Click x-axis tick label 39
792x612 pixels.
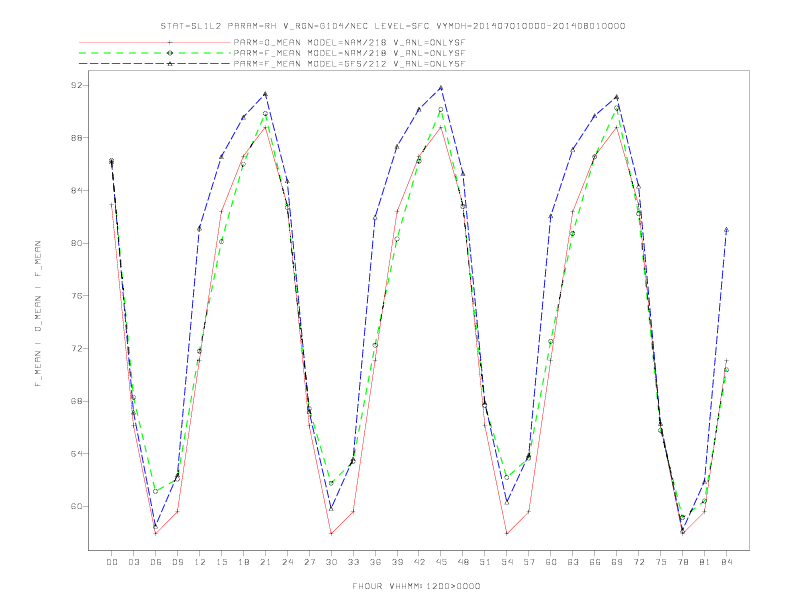coord(397,562)
